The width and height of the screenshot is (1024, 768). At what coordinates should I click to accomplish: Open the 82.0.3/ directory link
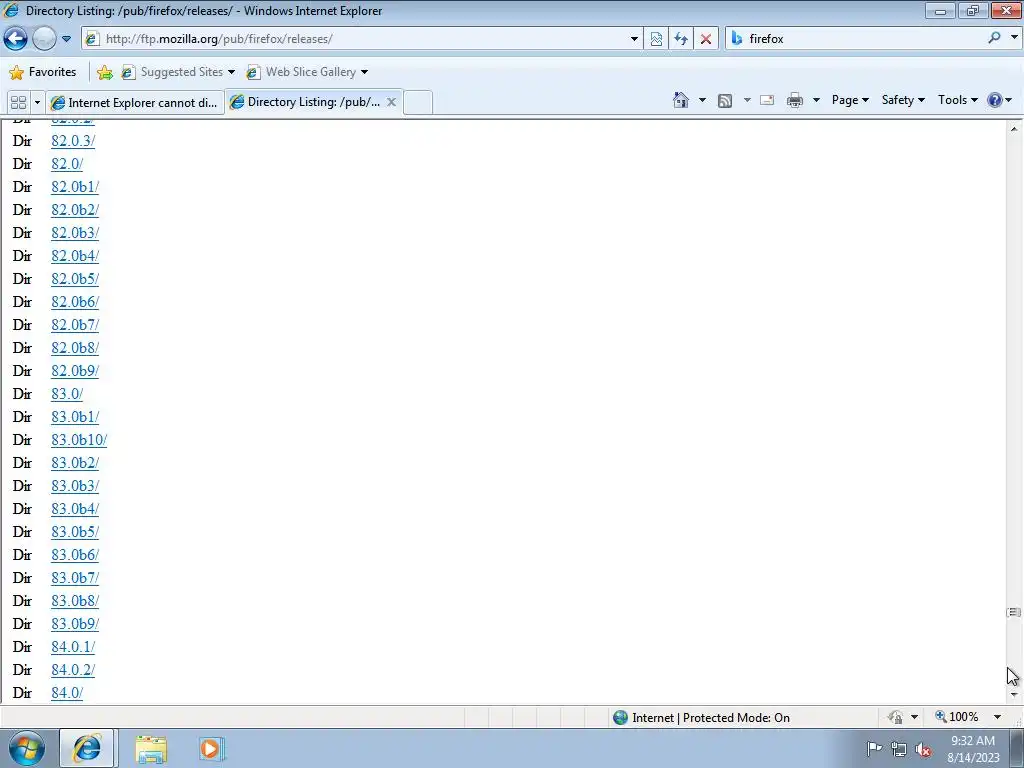coord(73,140)
